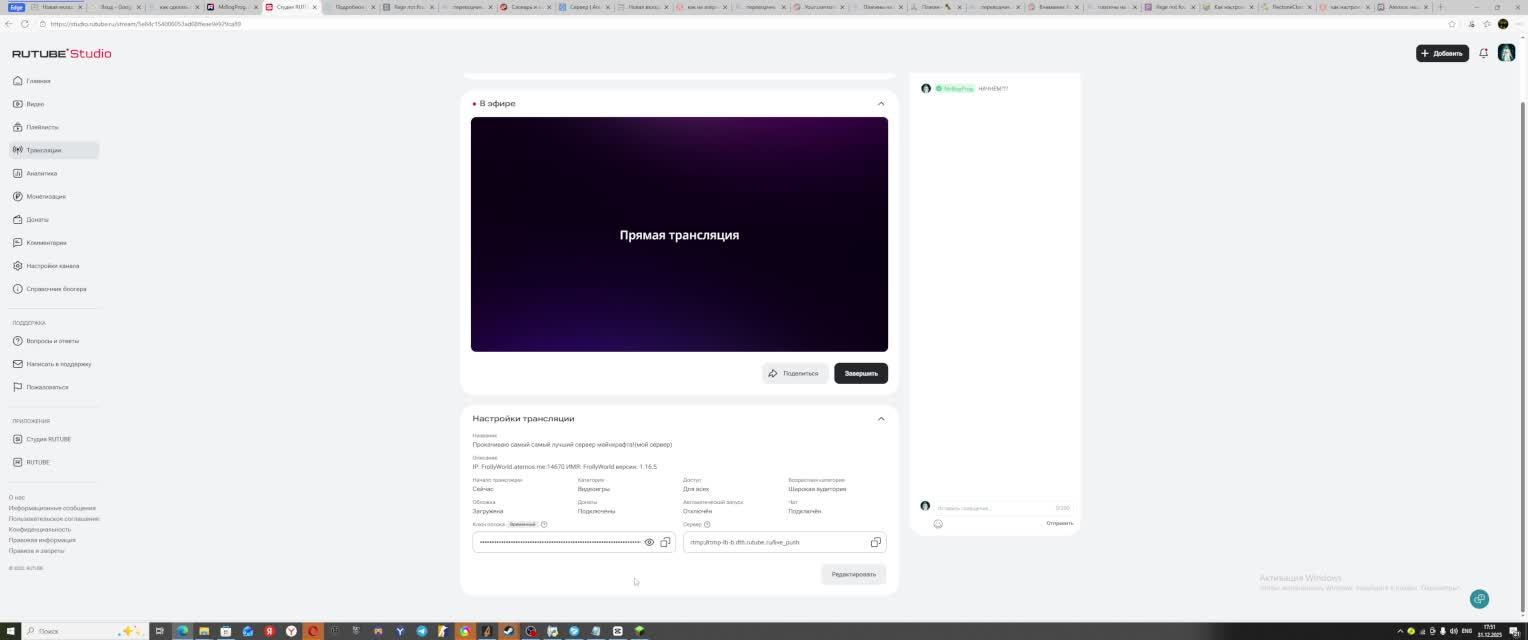Viewport: 1528px width, 640px height.
Task: Open Пользовательское соглашение link
Action: (x=54, y=519)
